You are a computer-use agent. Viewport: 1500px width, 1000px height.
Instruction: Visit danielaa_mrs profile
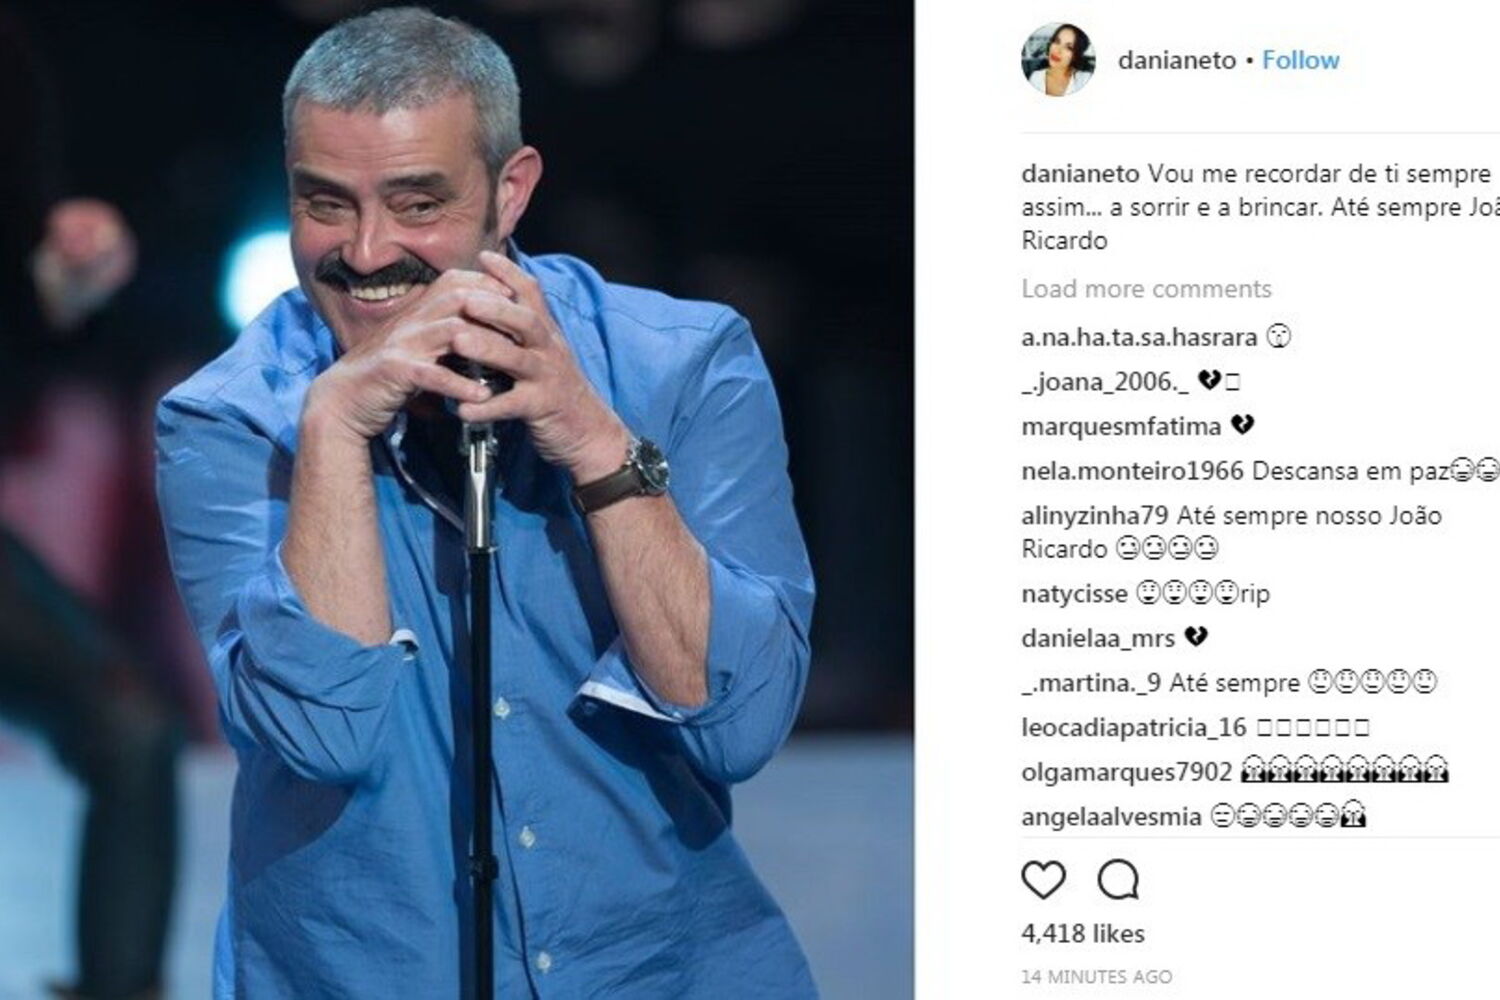[1098, 638]
